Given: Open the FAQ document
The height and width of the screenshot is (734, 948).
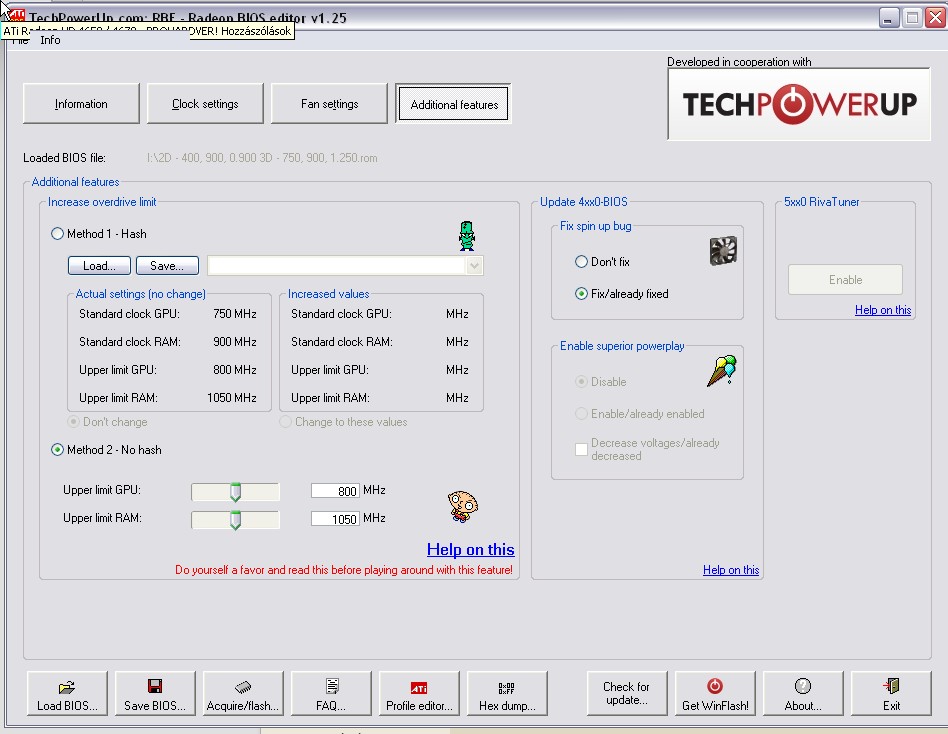Looking at the screenshot, I should [x=331, y=693].
